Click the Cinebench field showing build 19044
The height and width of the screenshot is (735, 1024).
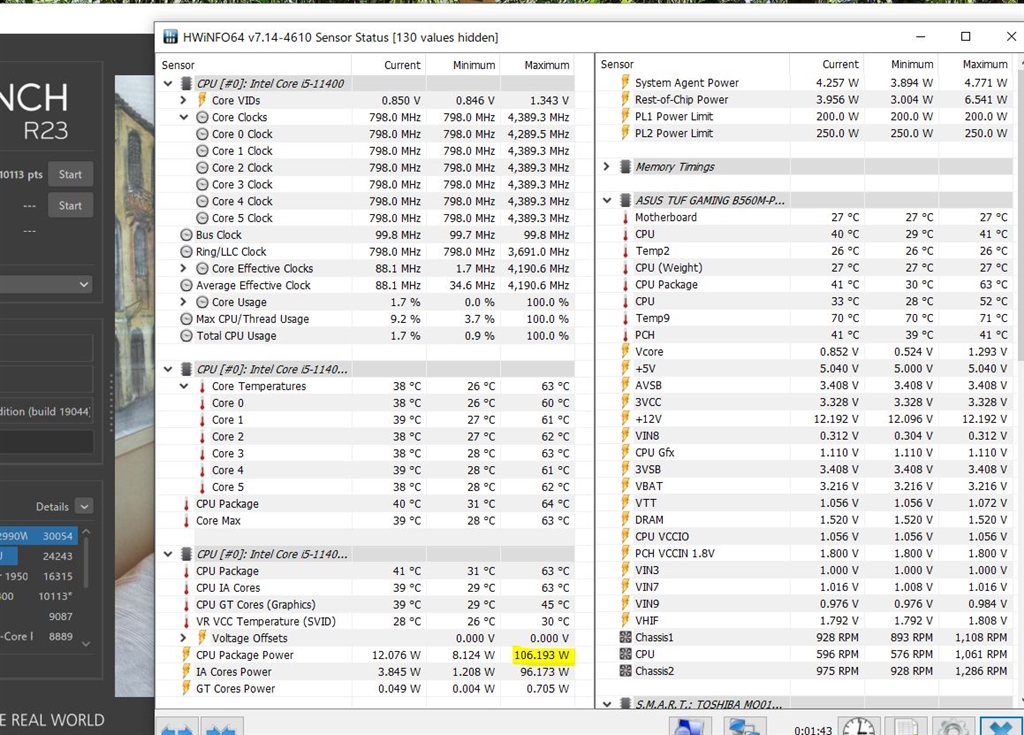tap(46, 411)
